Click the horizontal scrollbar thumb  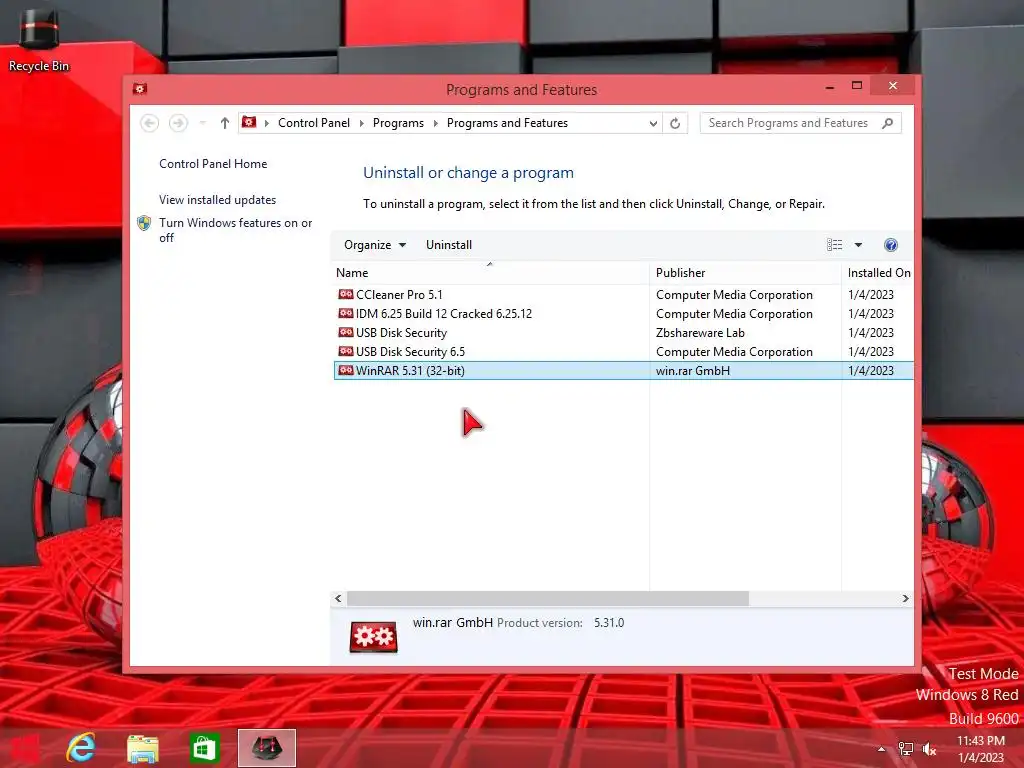[x=548, y=598]
